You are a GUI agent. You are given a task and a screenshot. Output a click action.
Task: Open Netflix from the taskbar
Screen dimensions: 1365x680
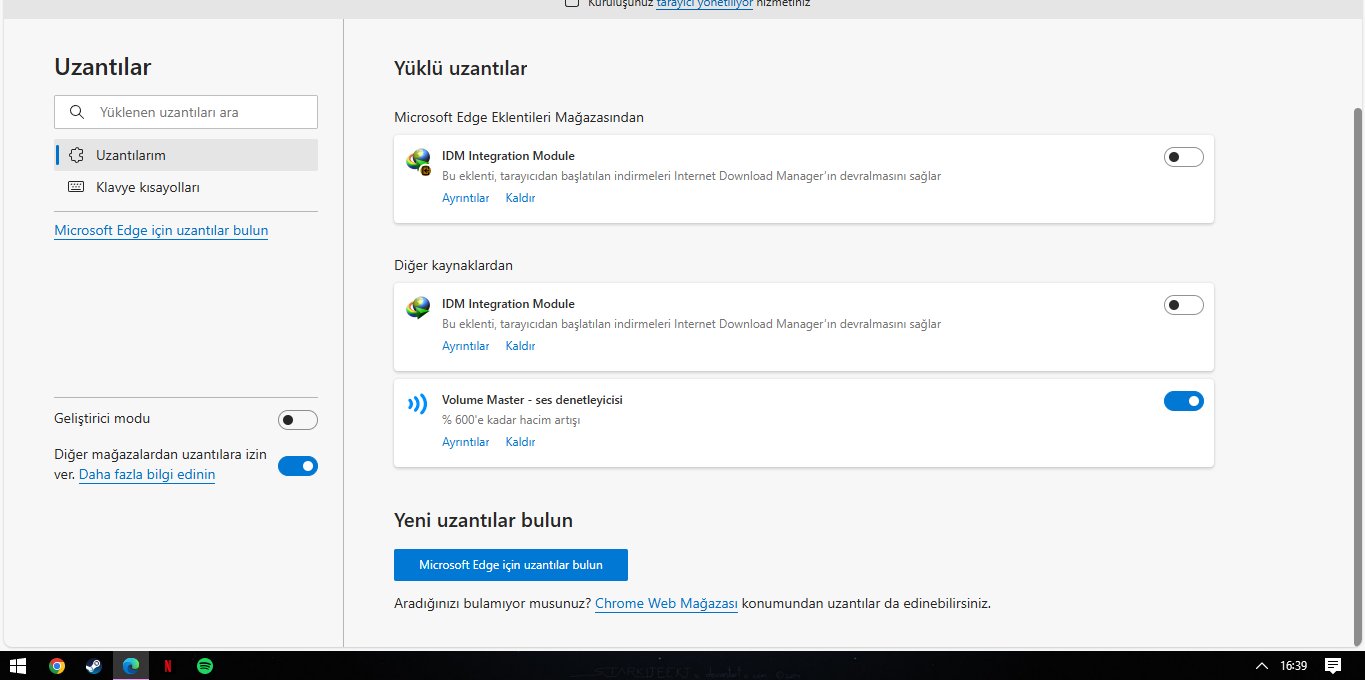click(x=168, y=665)
